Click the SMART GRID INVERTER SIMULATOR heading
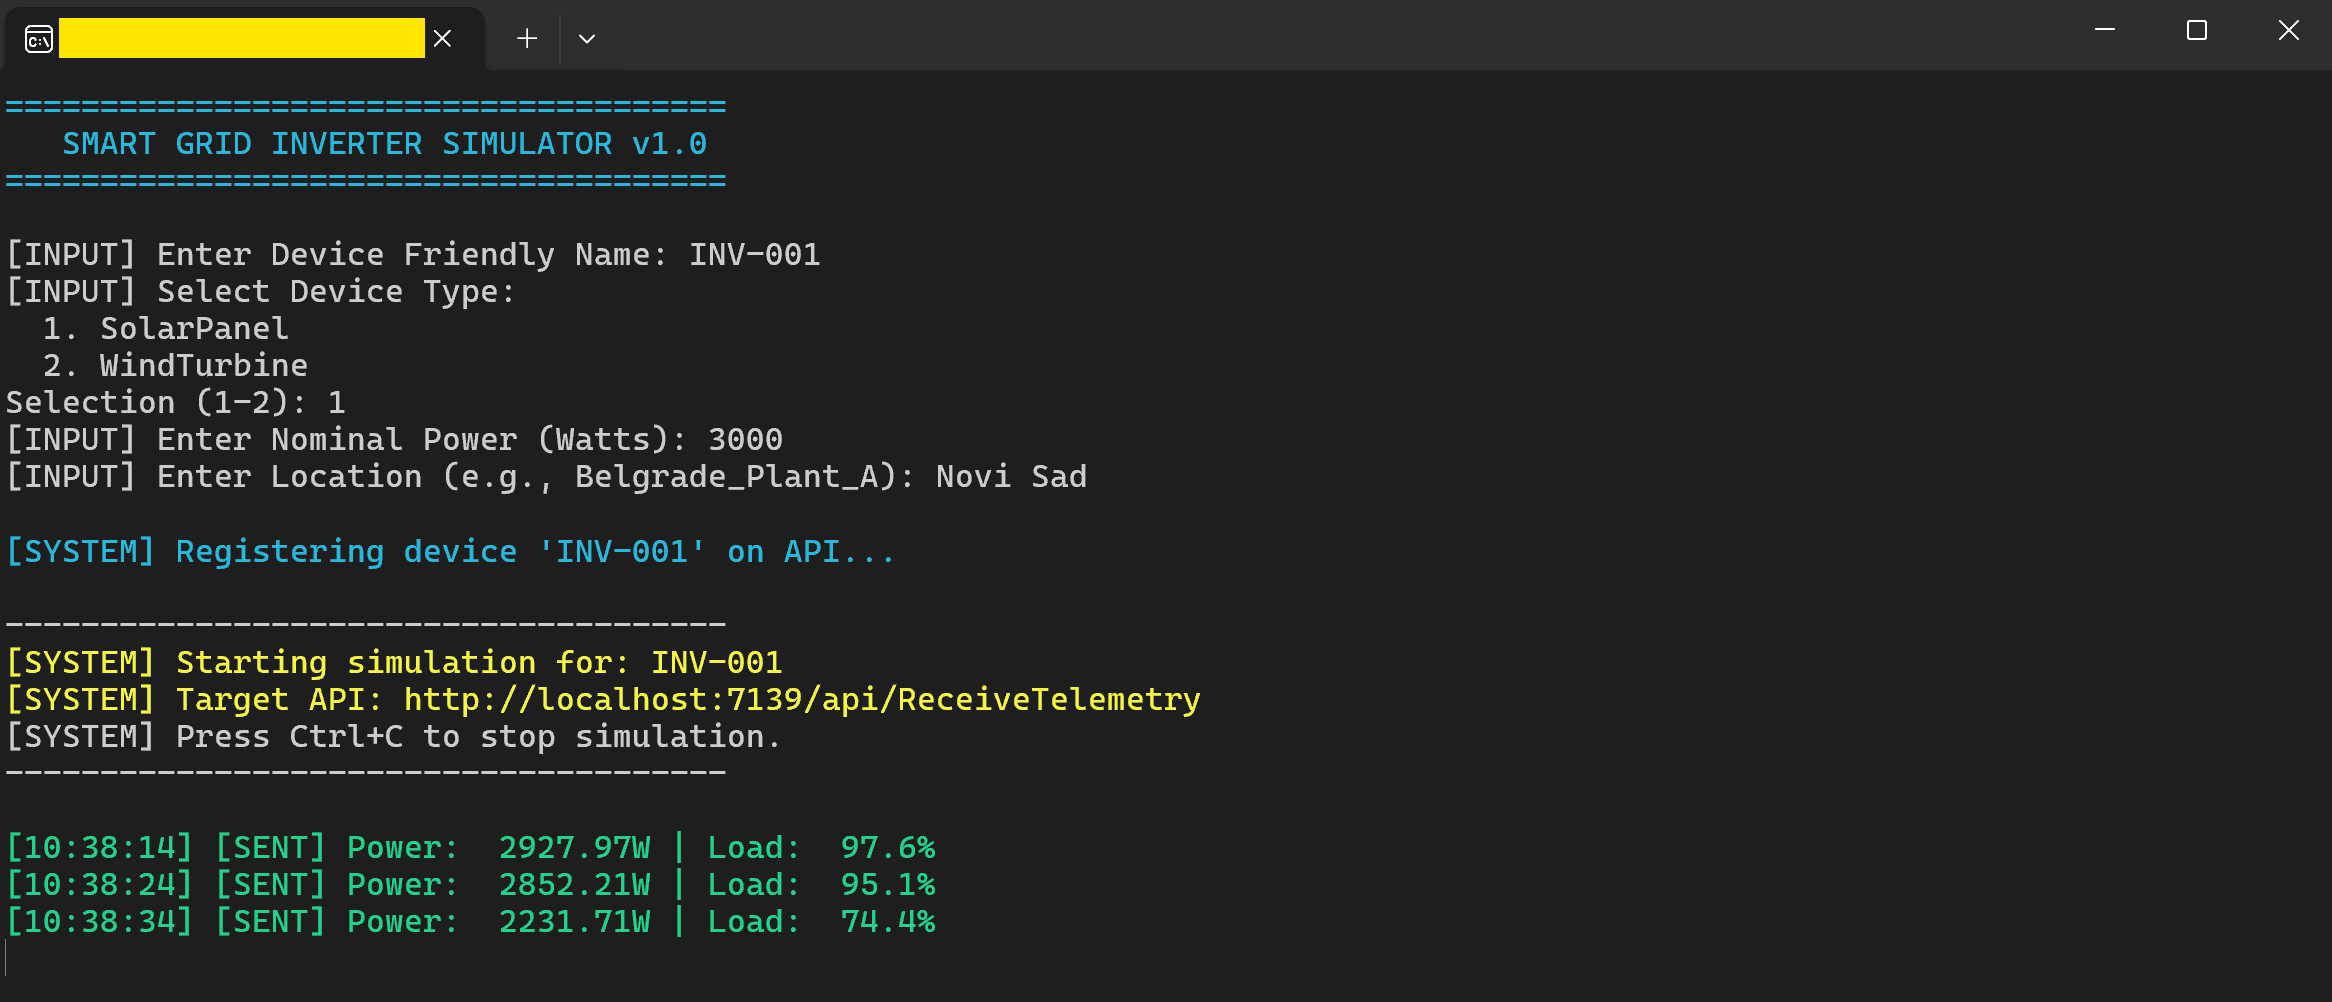2332x1002 pixels. pyautogui.click(x=384, y=144)
